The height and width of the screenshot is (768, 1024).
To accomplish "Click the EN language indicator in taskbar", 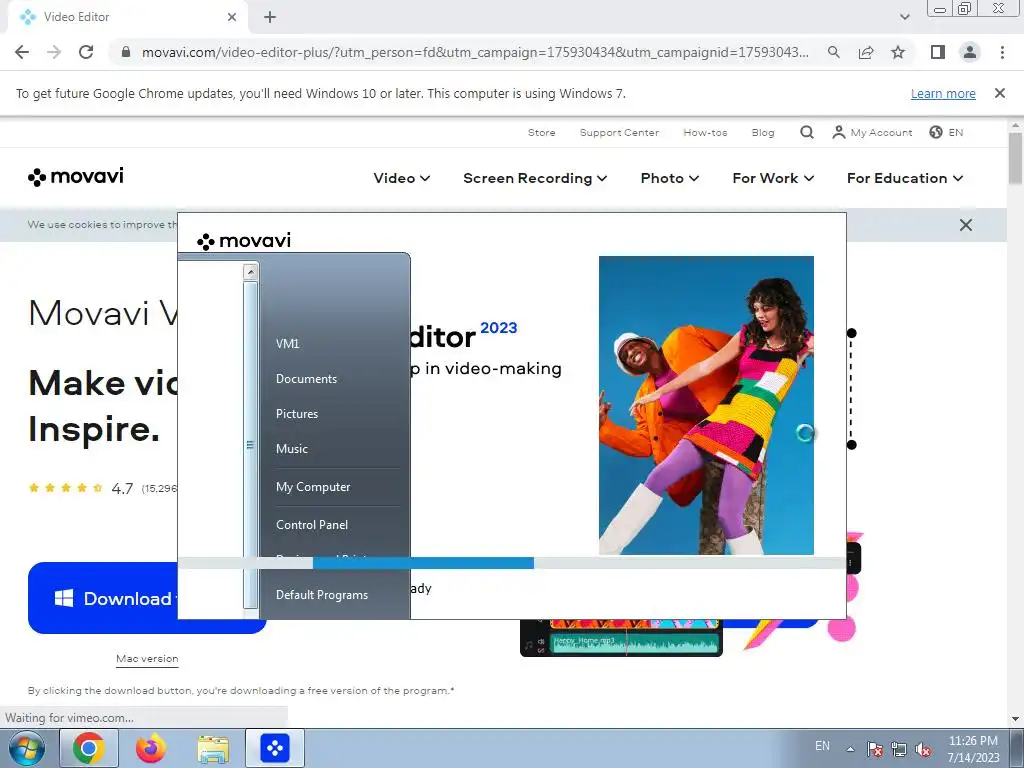I will point(822,746).
